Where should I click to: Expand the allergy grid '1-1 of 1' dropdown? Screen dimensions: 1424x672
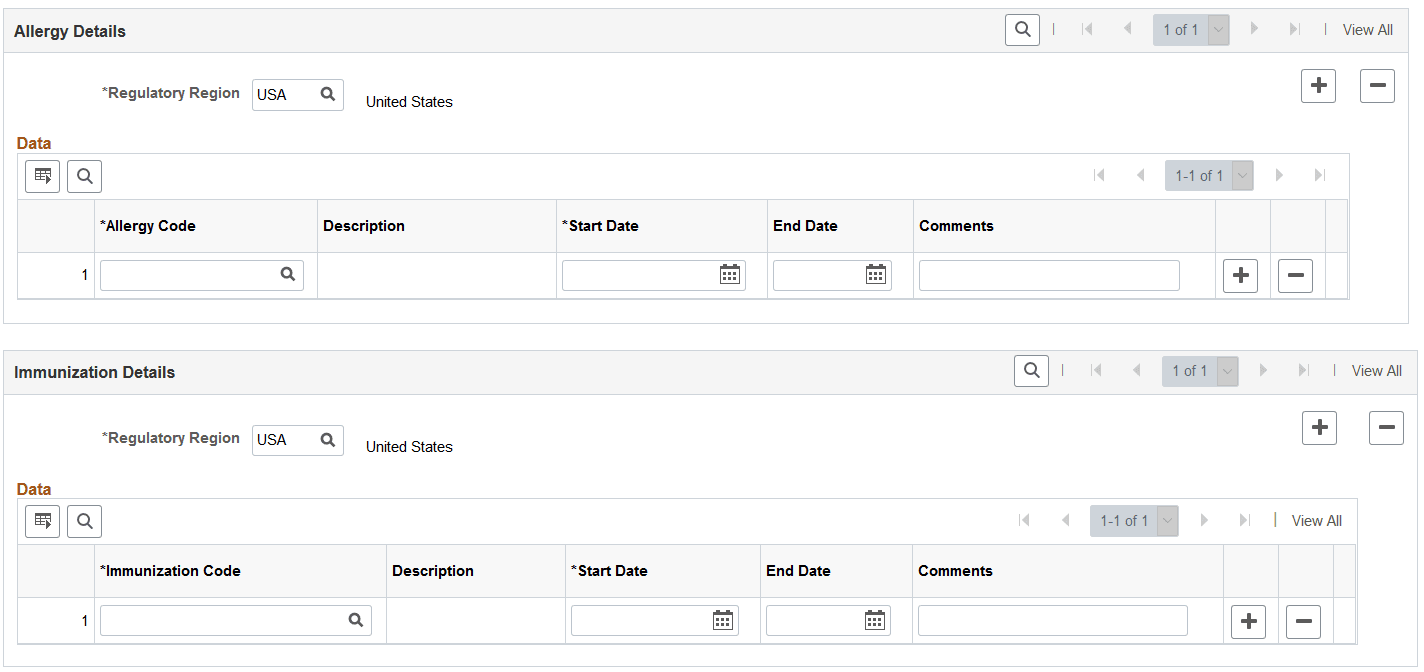[1242, 176]
